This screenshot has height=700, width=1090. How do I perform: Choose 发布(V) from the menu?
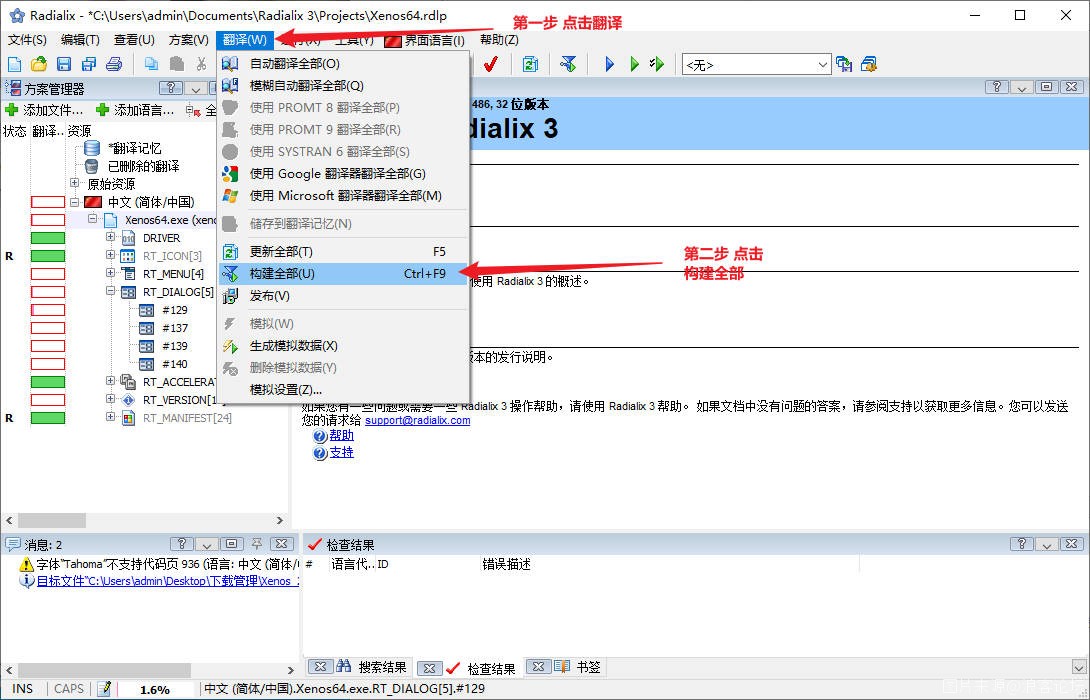[x=343, y=296]
